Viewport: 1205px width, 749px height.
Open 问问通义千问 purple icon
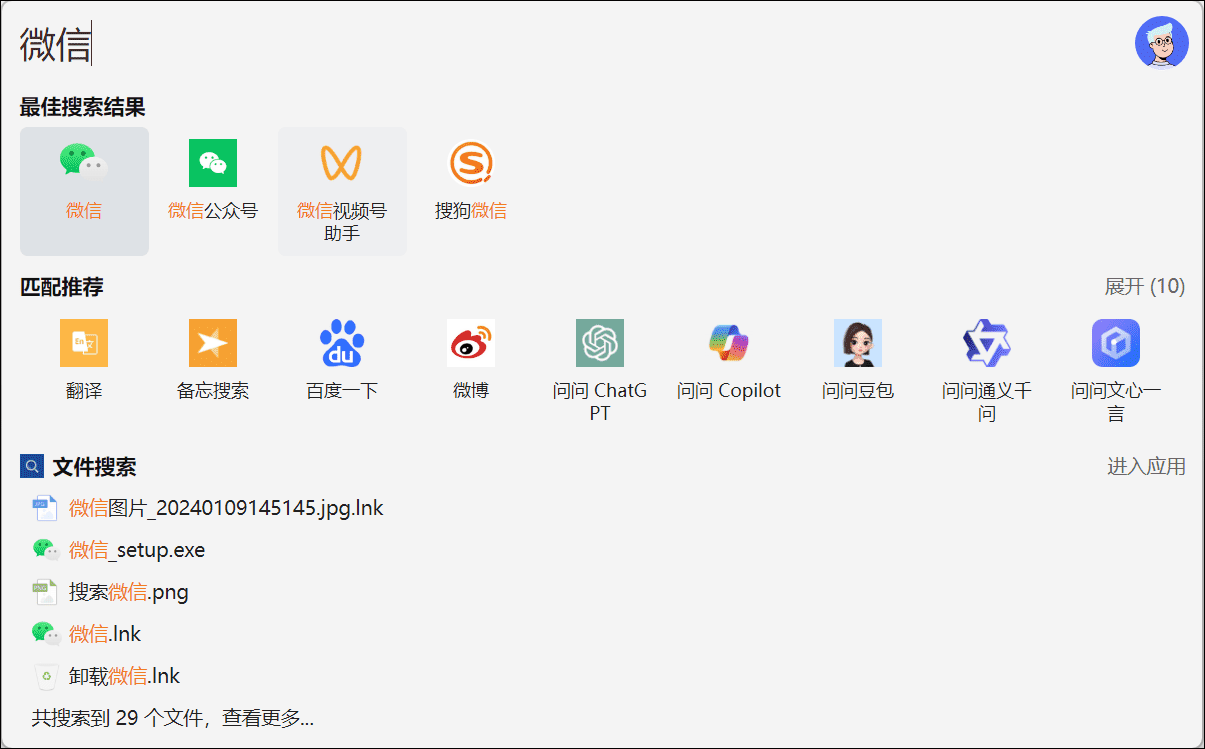[987, 343]
